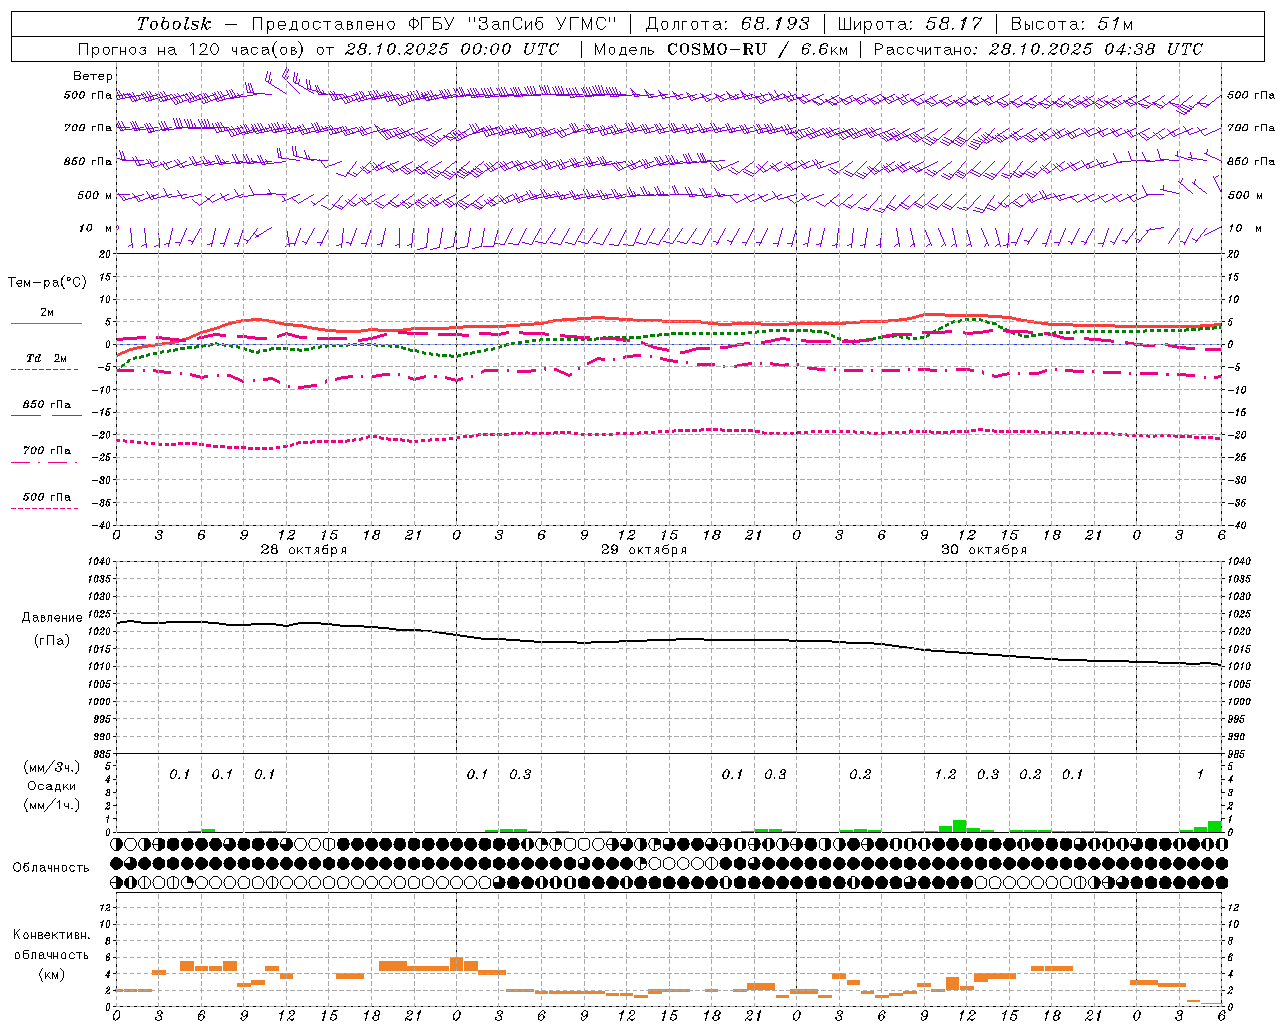Image resolution: width=1280 pixels, height=1024 pixels.
Task: Click "(гПа)" unit under Давление
Action: (x=52, y=641)
